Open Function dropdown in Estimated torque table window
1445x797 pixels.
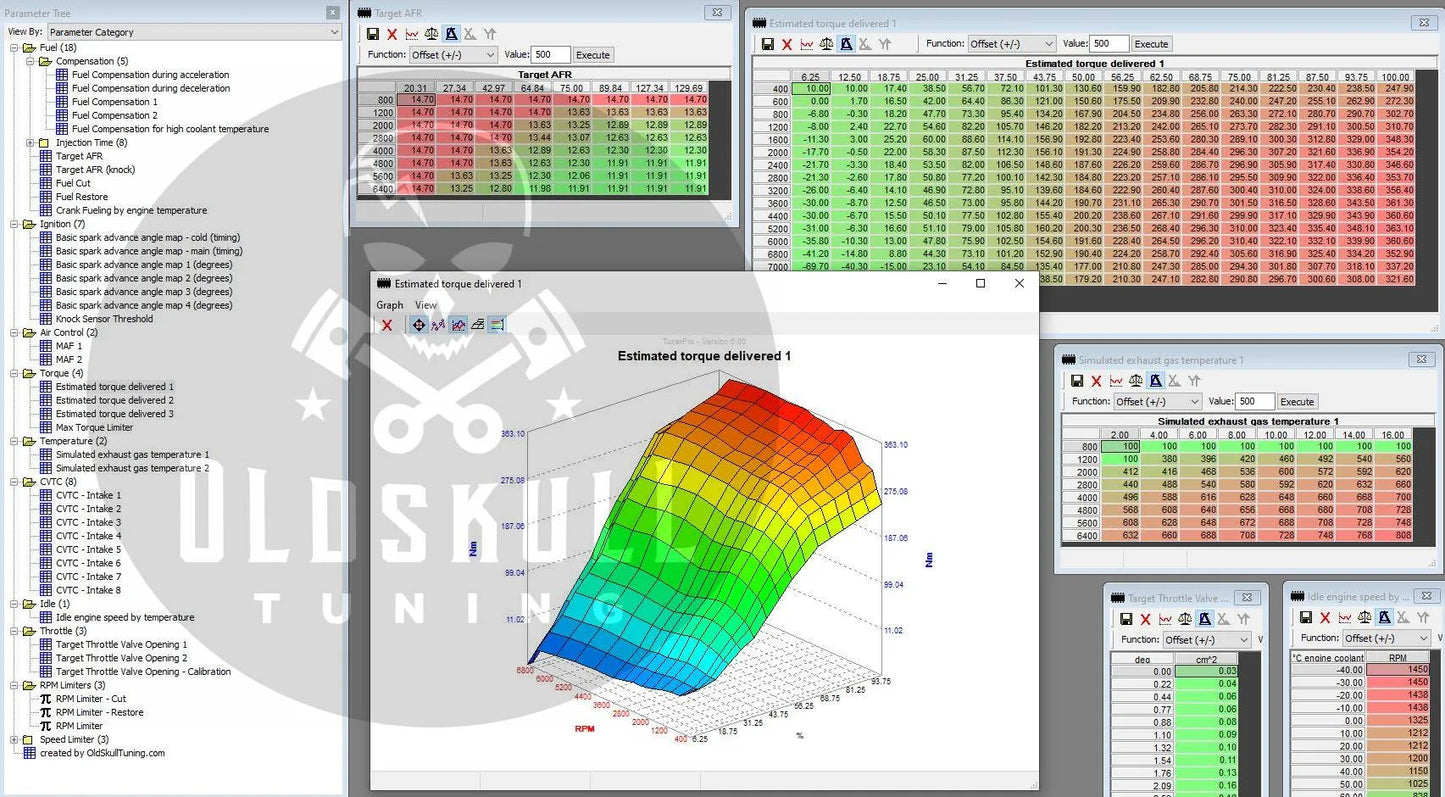1011,44
